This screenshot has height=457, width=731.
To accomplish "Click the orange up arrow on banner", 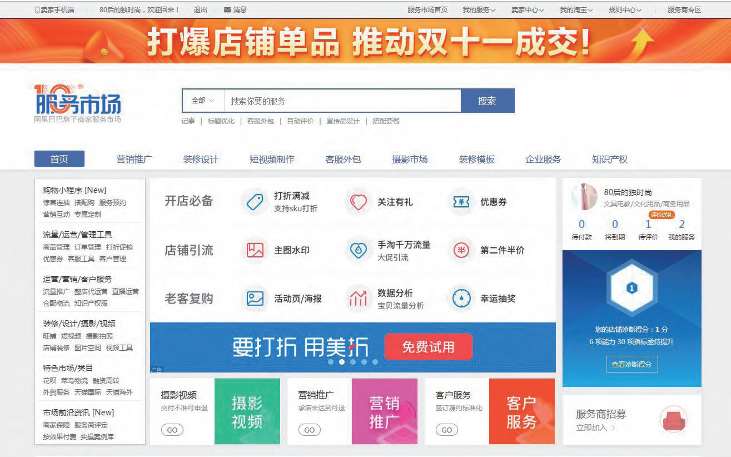I will (642, 41).
